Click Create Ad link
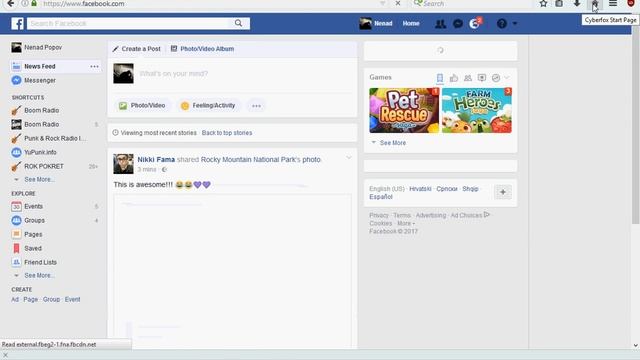640x360 pixels. point(15,299)
